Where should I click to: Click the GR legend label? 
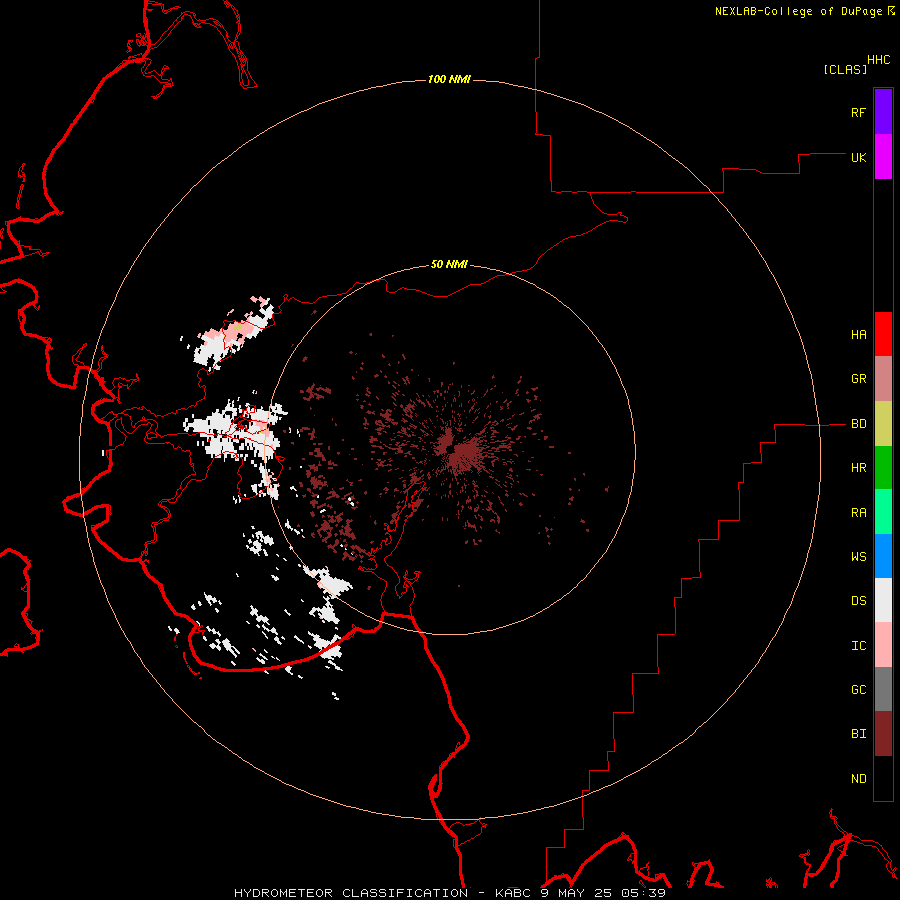pyautogui.click(x=858, y=379)
